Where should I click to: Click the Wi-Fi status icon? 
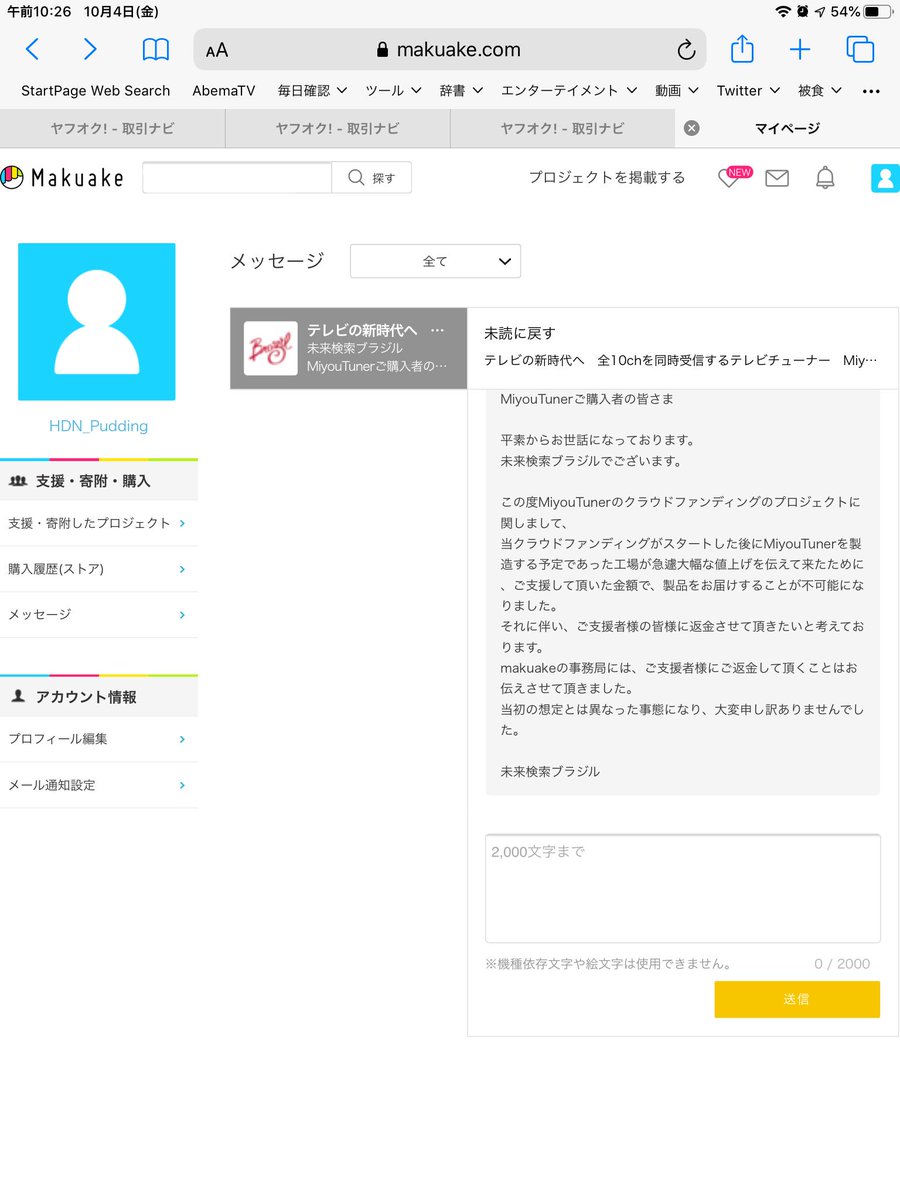(x=783, y=11)
